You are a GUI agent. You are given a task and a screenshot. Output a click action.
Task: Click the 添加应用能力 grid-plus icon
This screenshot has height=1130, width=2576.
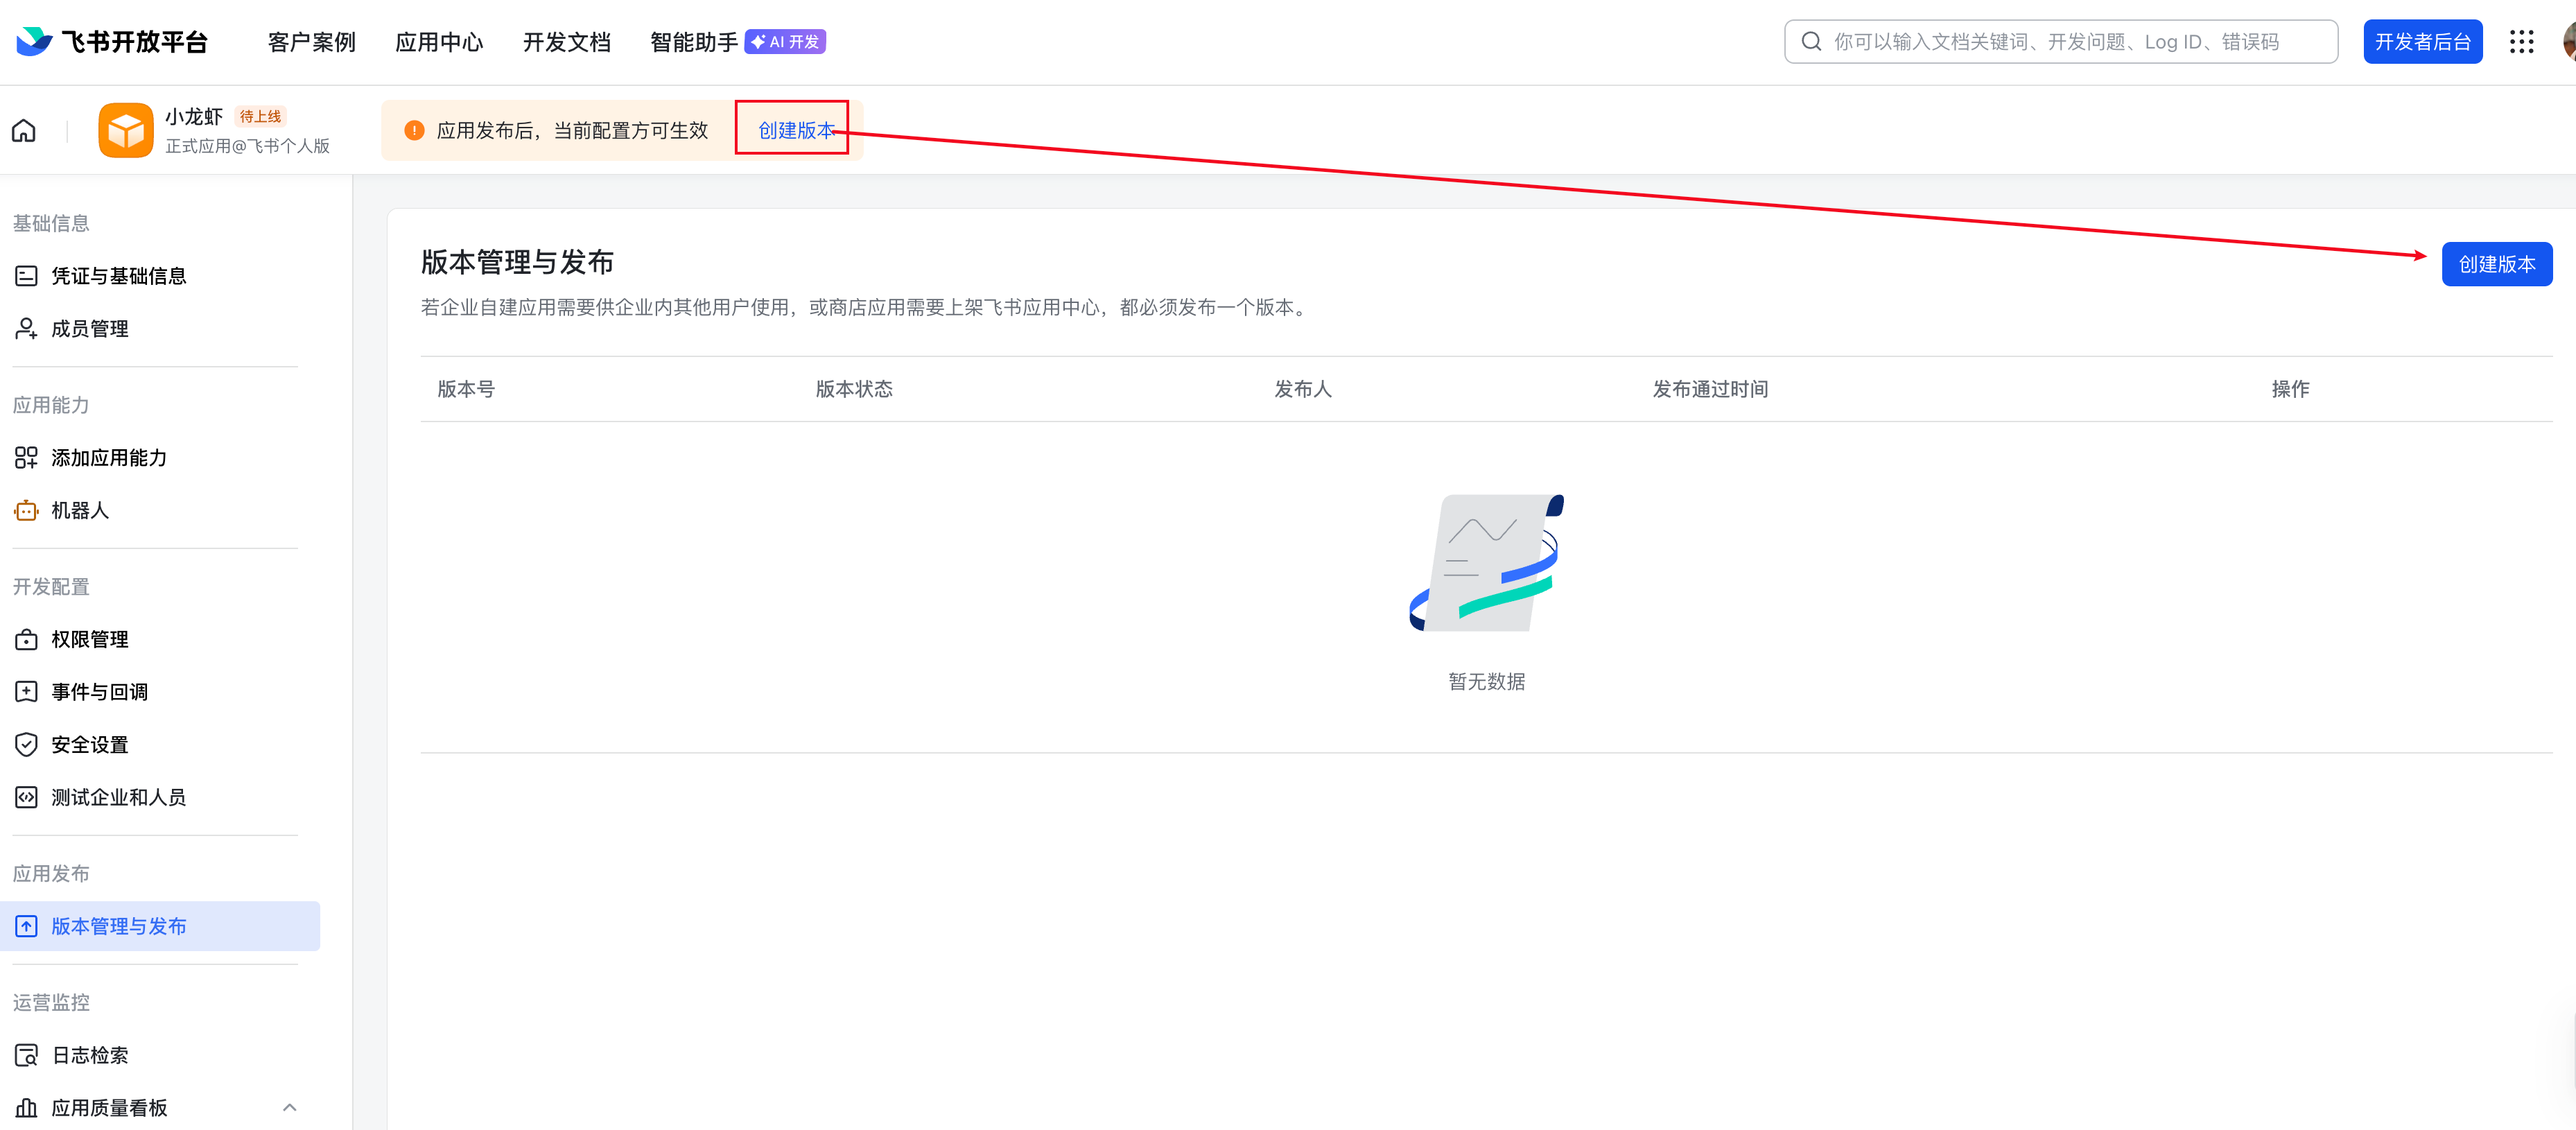point(26,458)
